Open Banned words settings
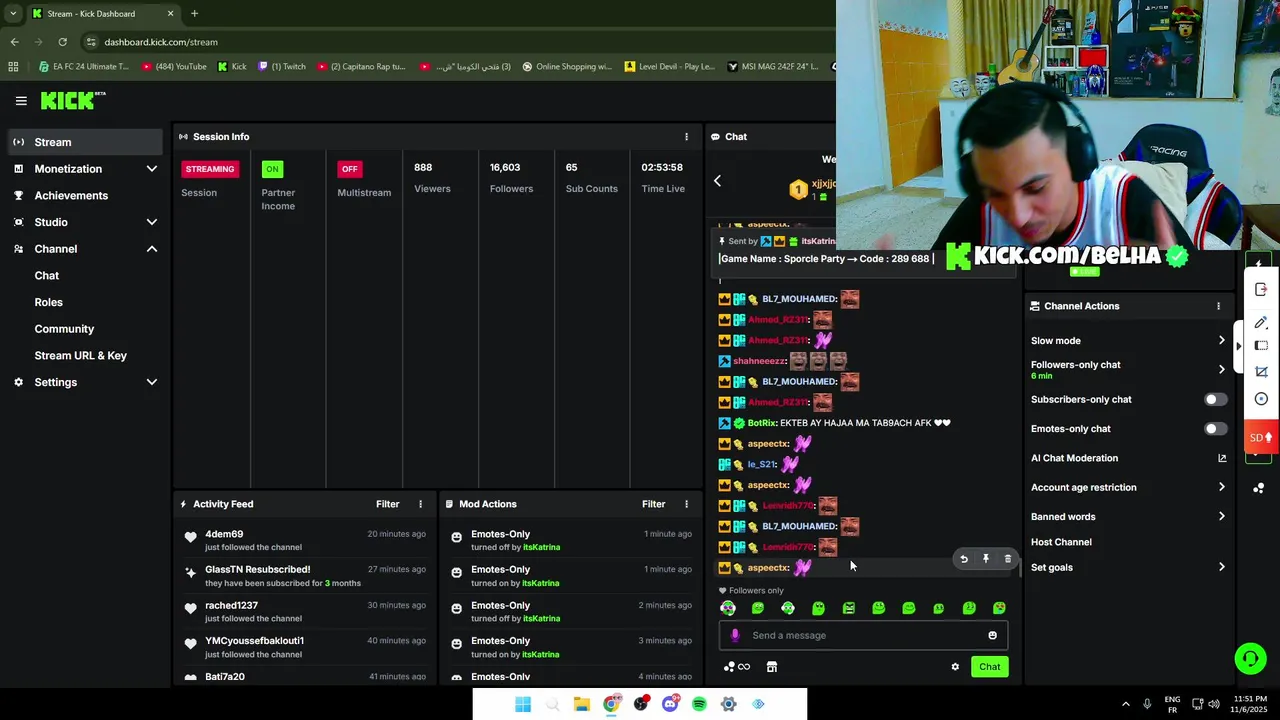This screenshot has height=720, width=1280. click(x=1128, y=517)
